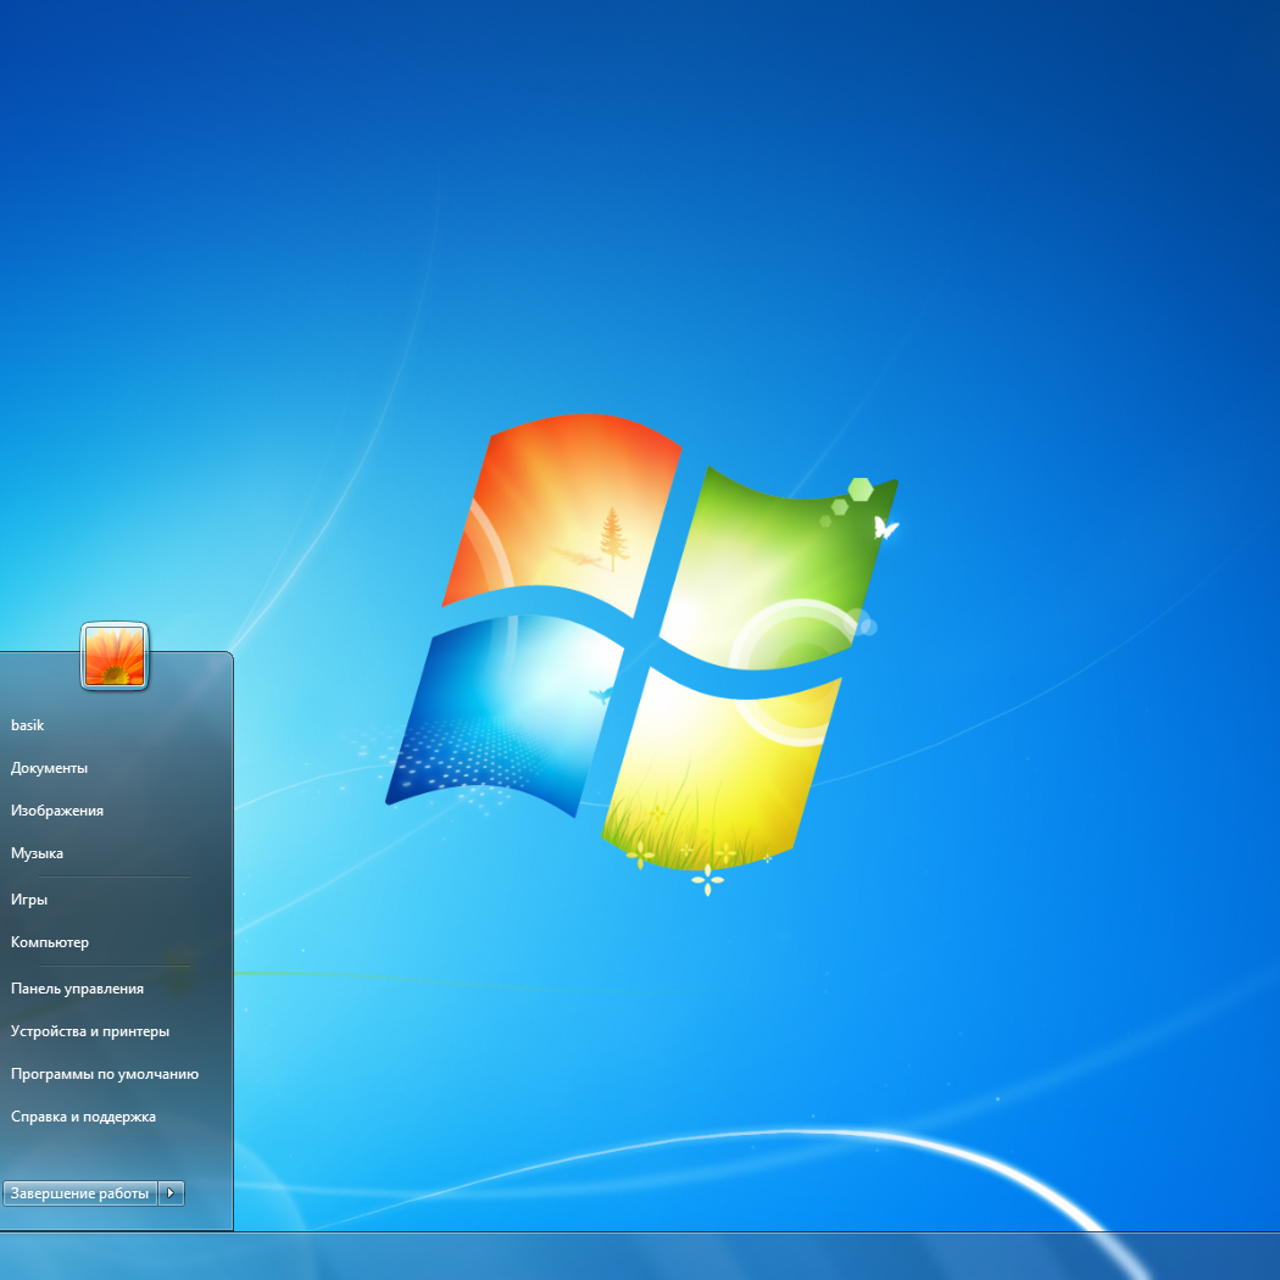Open Компьютер
Viewport: 1280px width, 1280px height.
(x=50, y=943)
